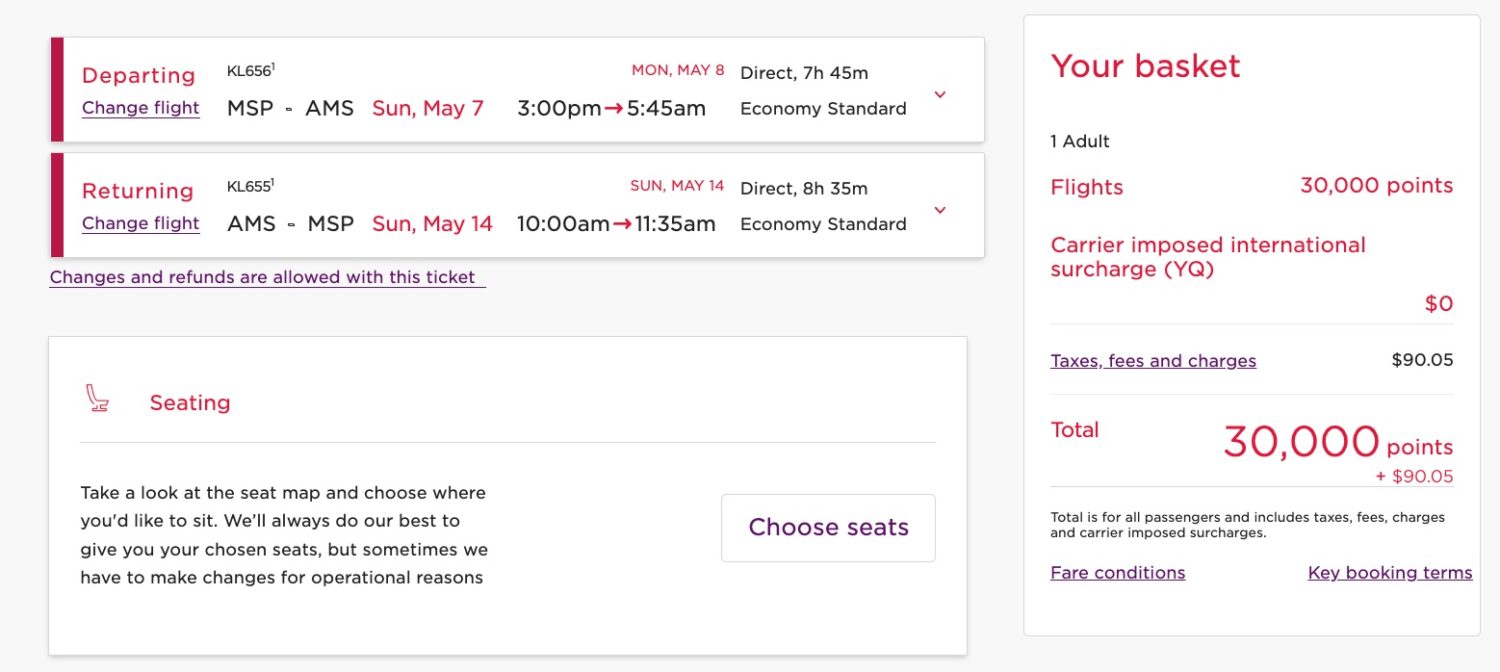Open the returning flight's Change flight link
The image size is (1500, 672).
(x=139, y=225)
